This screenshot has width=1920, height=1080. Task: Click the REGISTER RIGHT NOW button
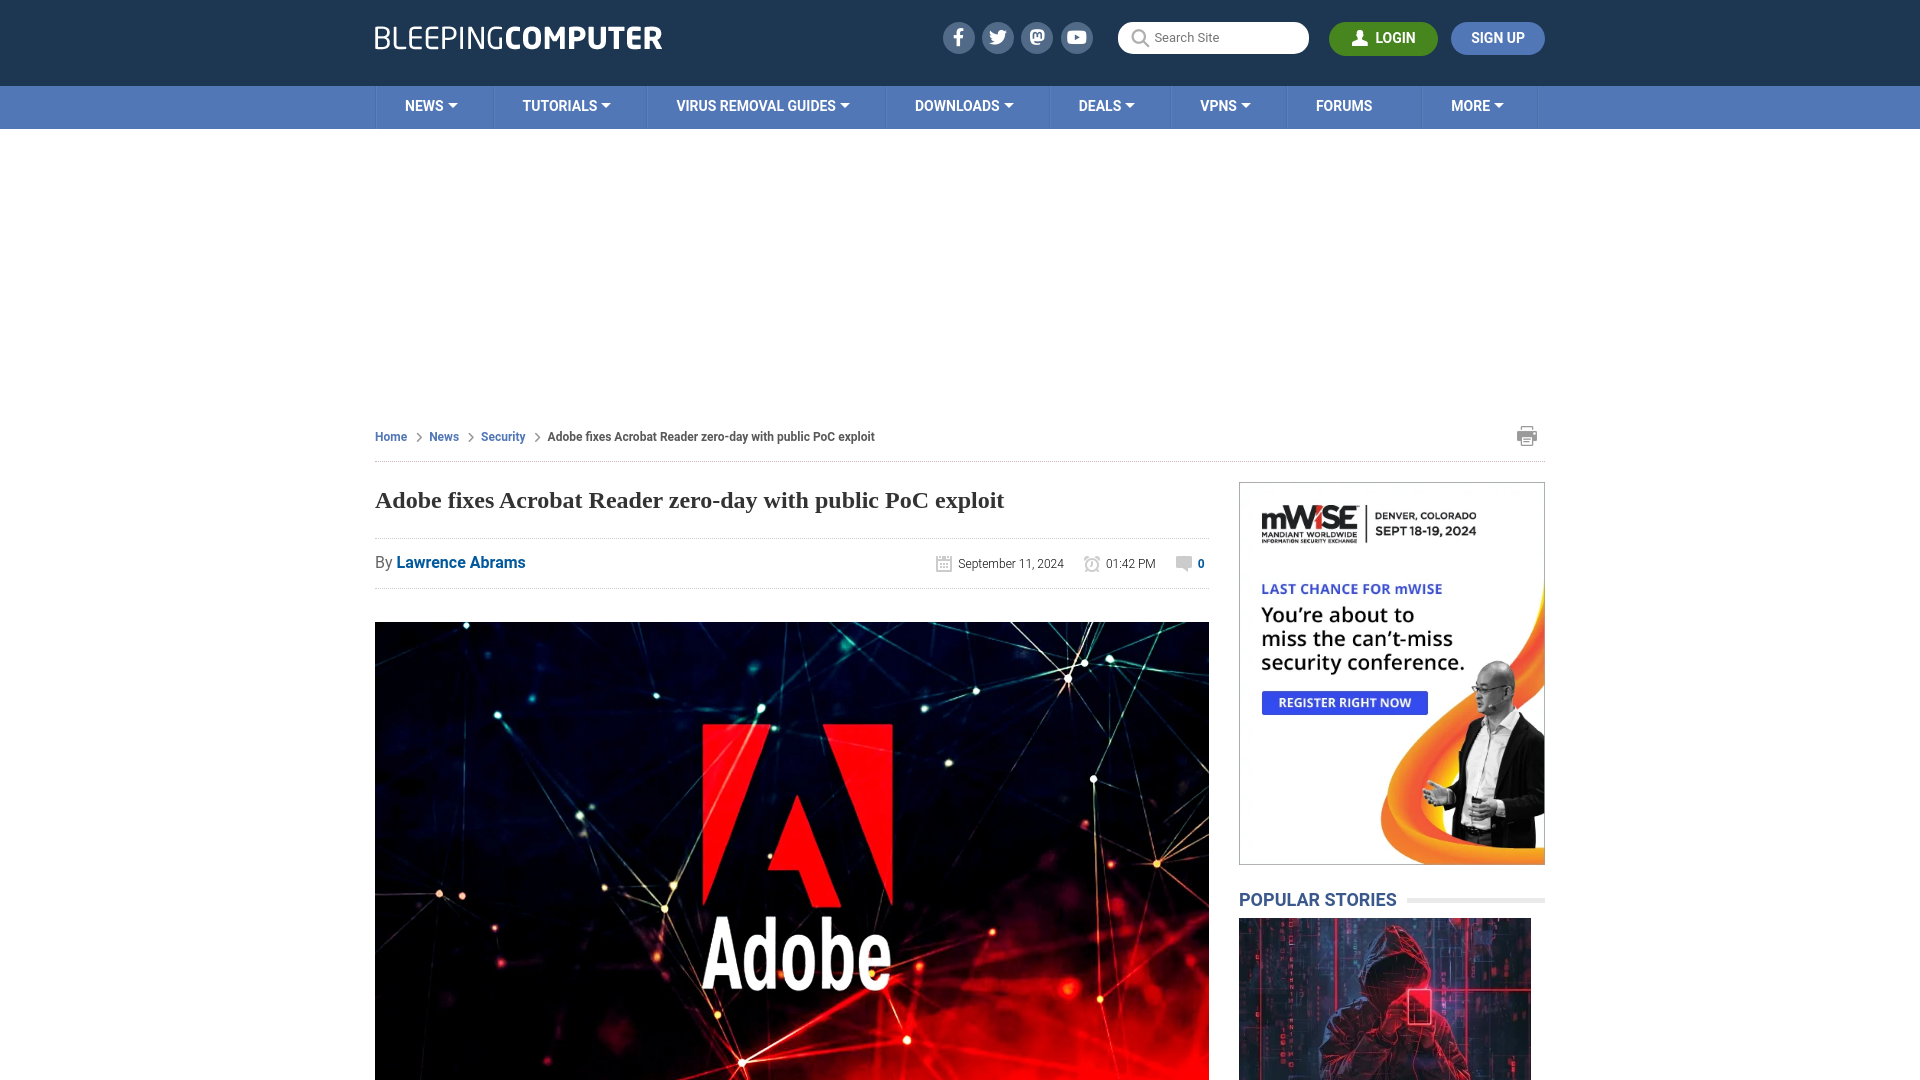pyautogui.click(x=1344, y=703)
